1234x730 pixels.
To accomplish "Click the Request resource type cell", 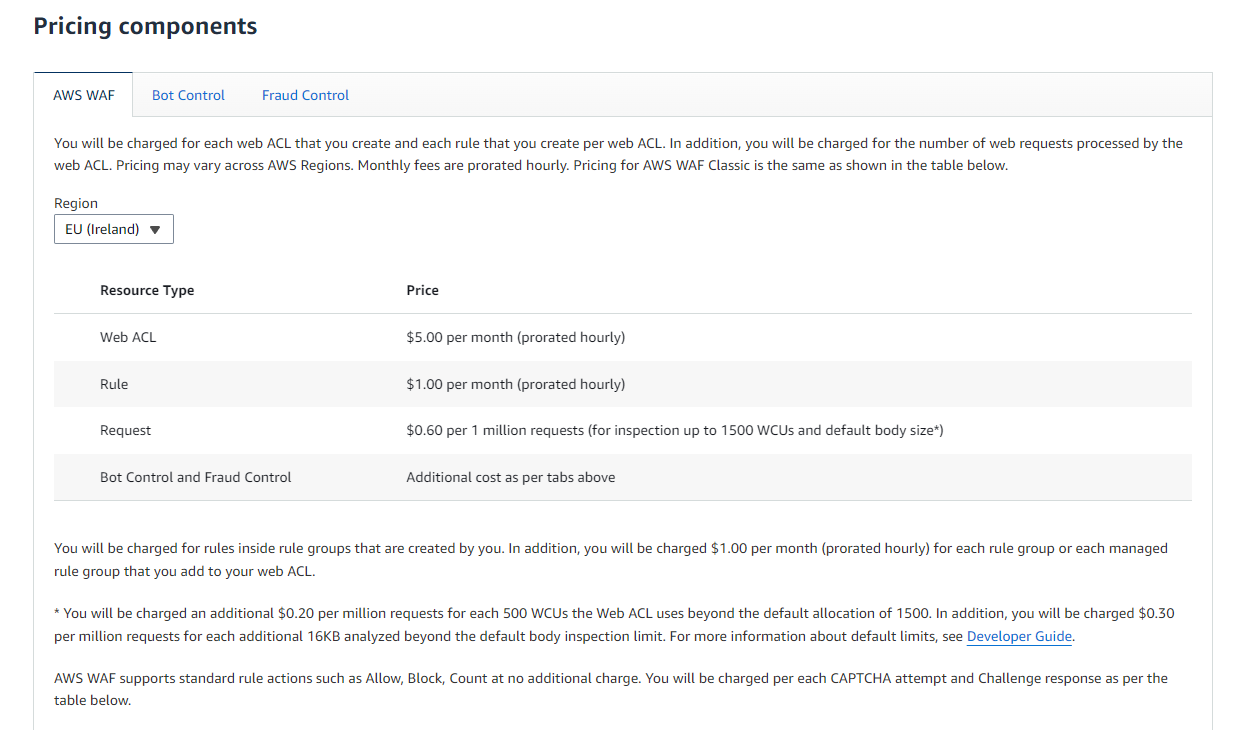I will click(x=125, y=430).
